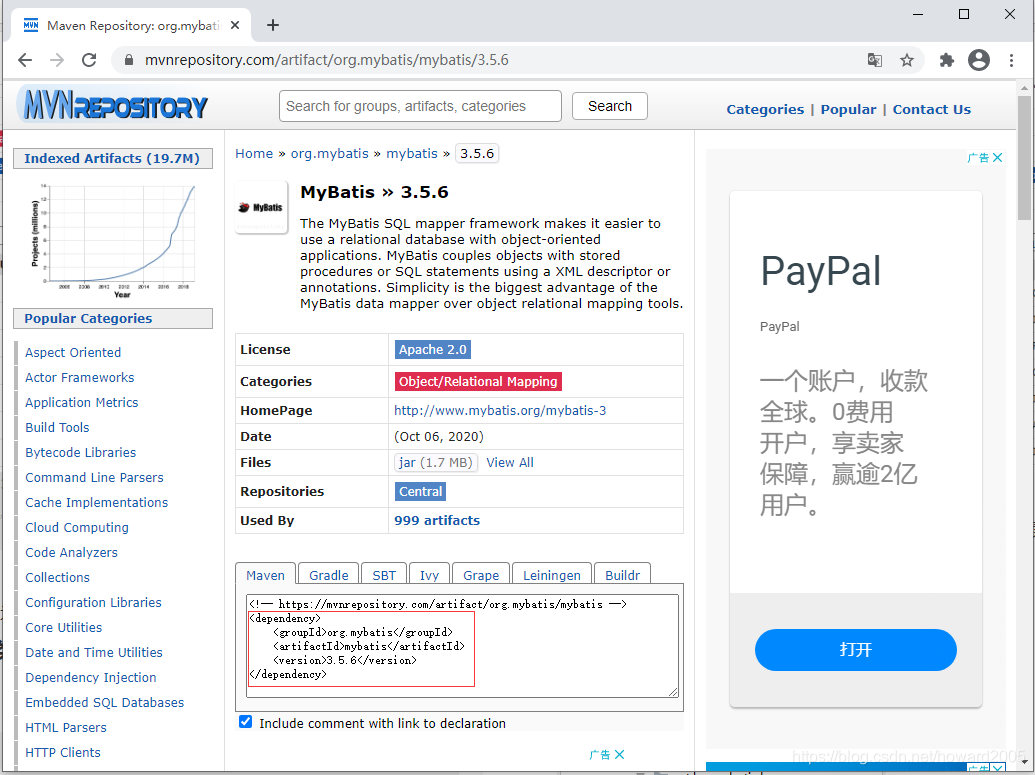The width and height of the screenshot is (1035, 775).
Task: Open the 999 artifacts link
Action: 437,520
